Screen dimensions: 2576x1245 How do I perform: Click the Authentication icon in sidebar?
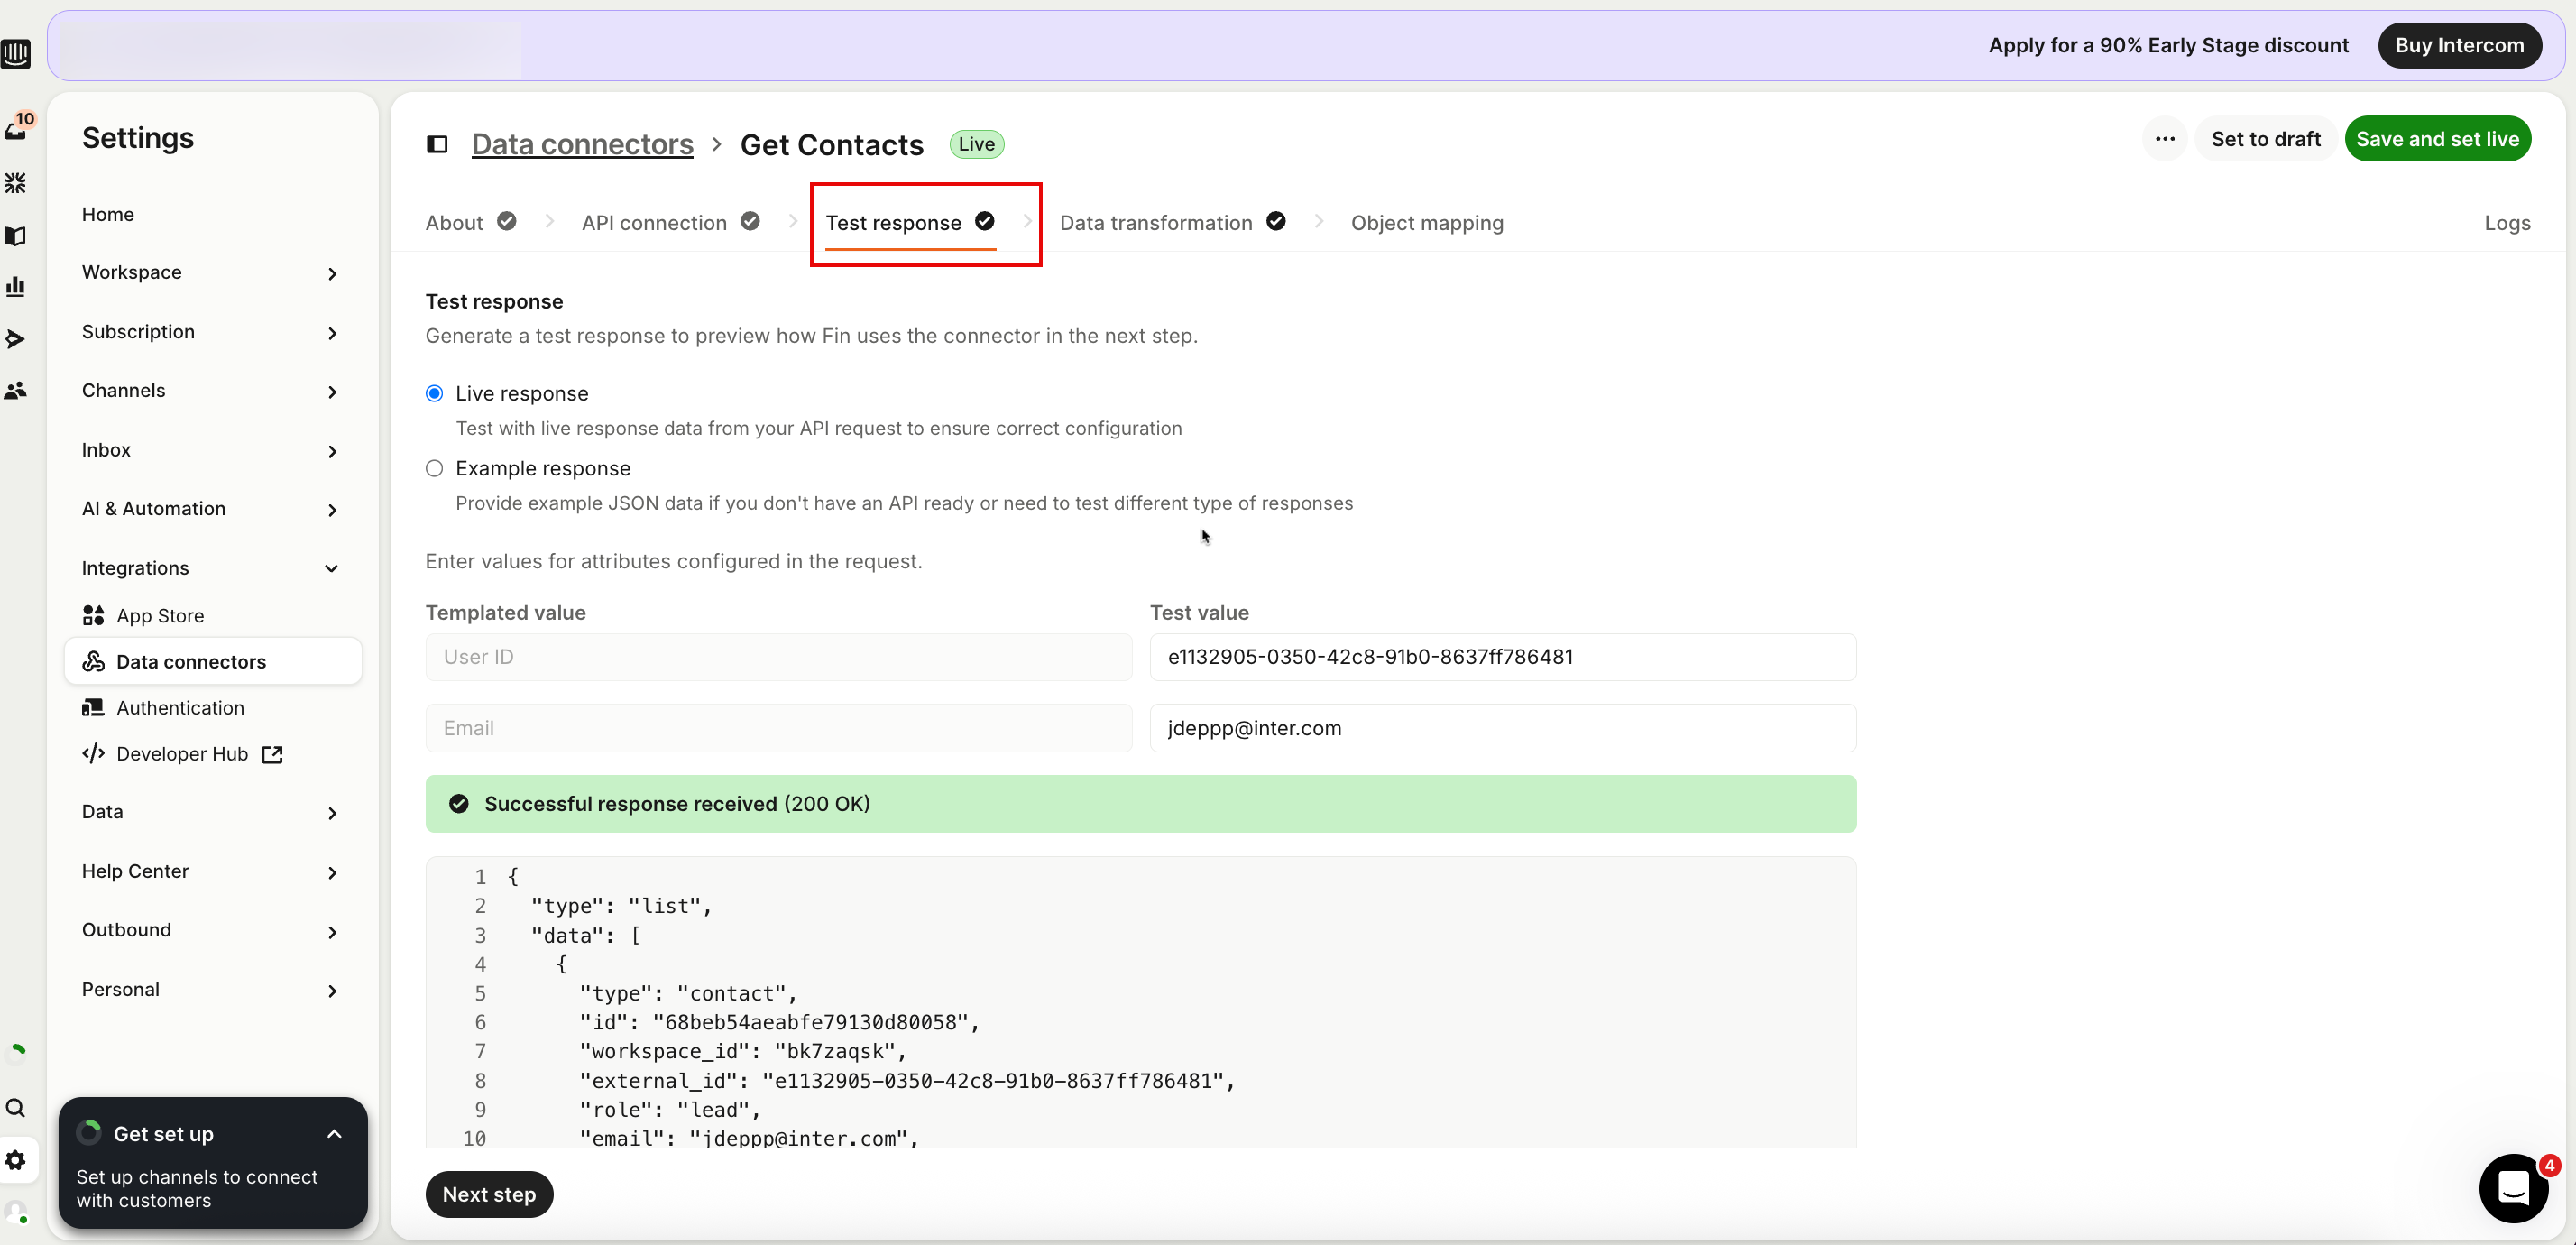pos(94,707)
